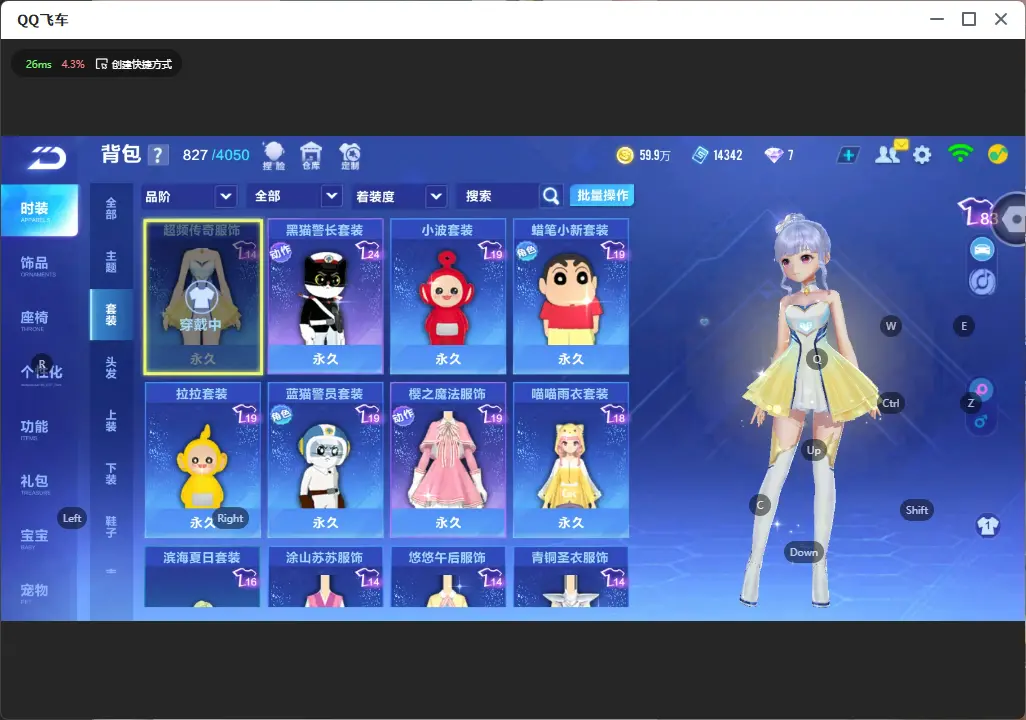Maximize the QQ飞车 window
The height and width of the screenshot is (720, 1026).
(969, 20)
